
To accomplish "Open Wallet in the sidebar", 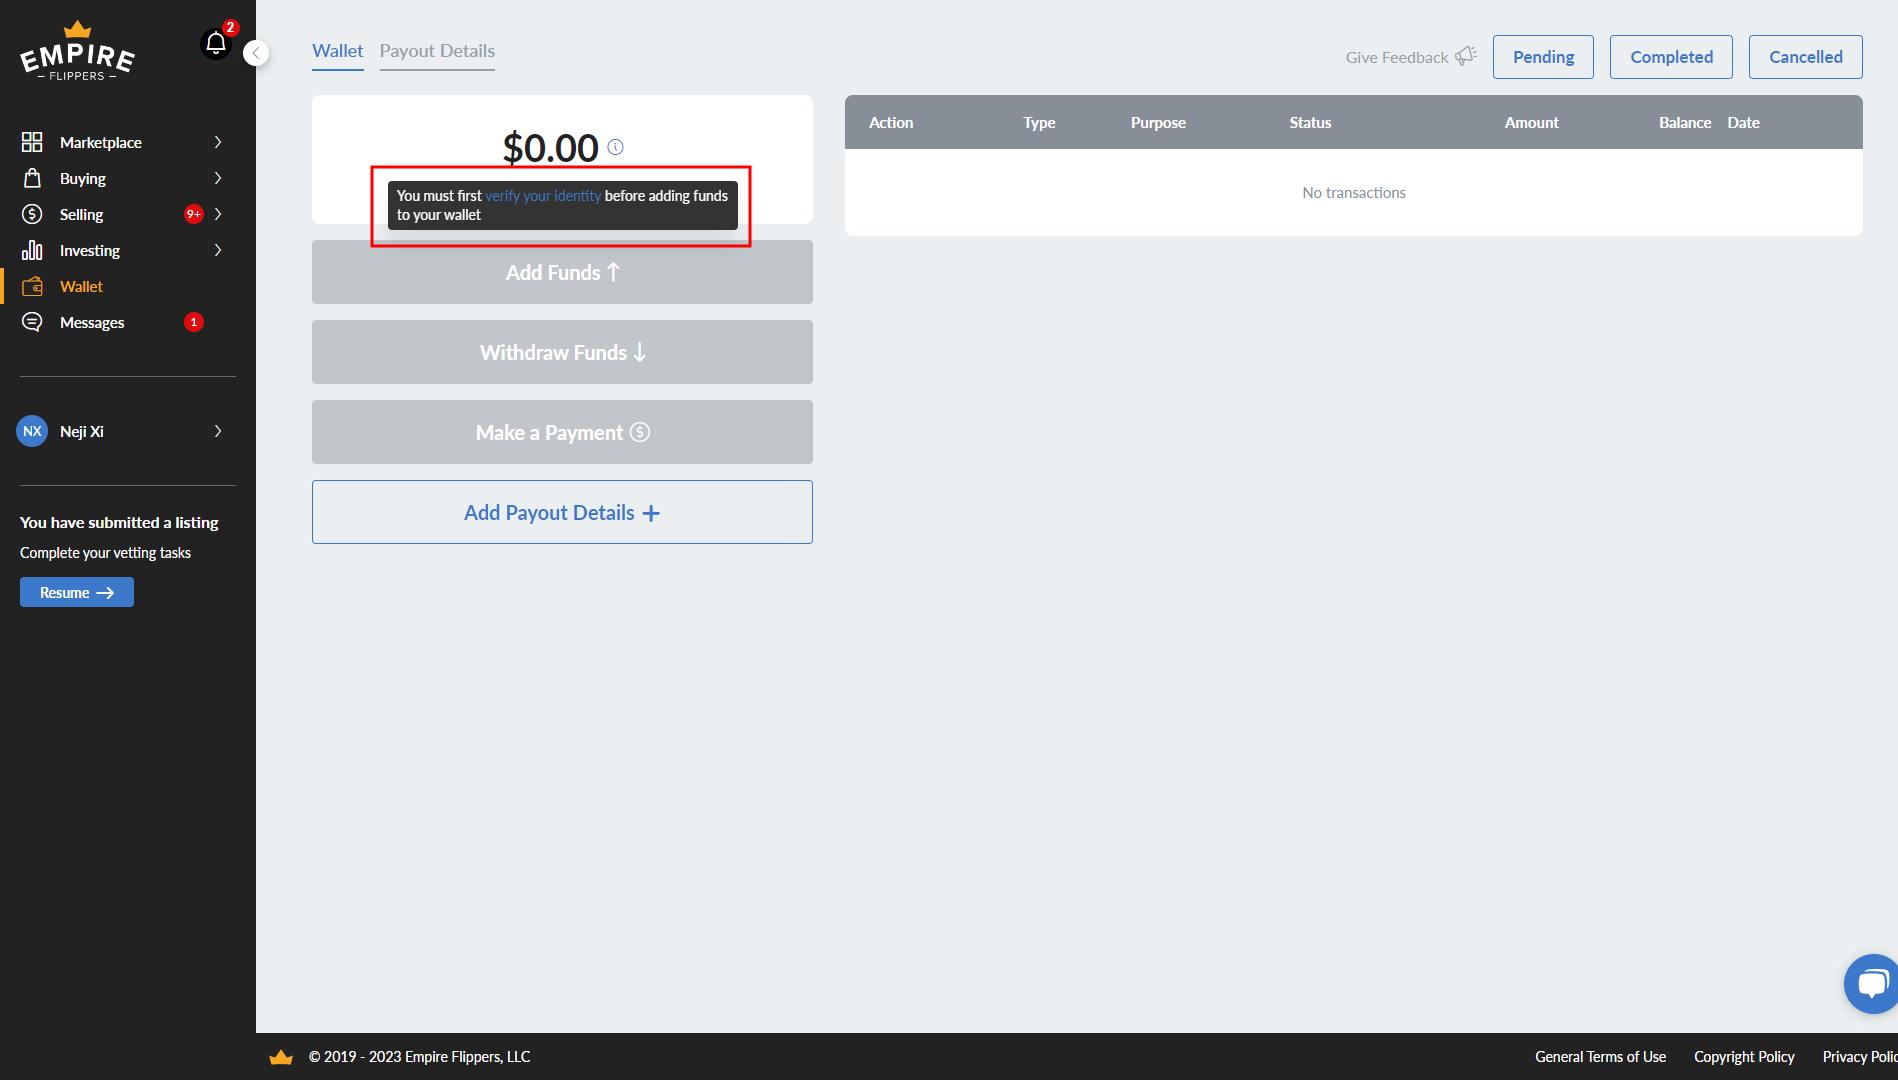I will (81, 286).
